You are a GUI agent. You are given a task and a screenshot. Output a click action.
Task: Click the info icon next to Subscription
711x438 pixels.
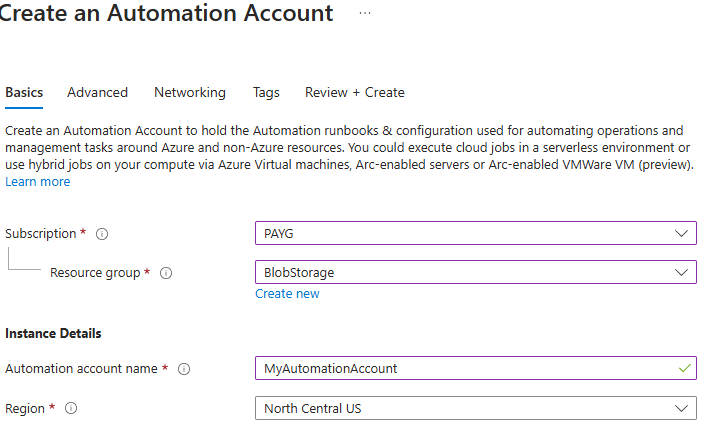(102, 234)
